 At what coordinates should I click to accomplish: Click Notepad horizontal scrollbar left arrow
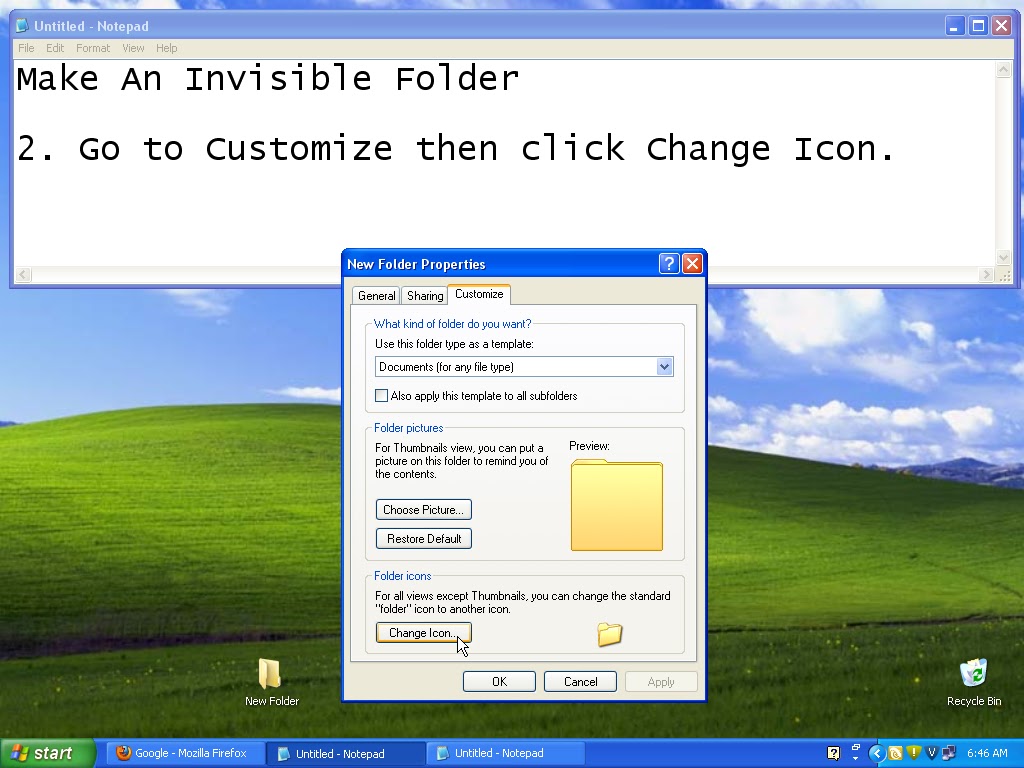(x=23, y=274)
